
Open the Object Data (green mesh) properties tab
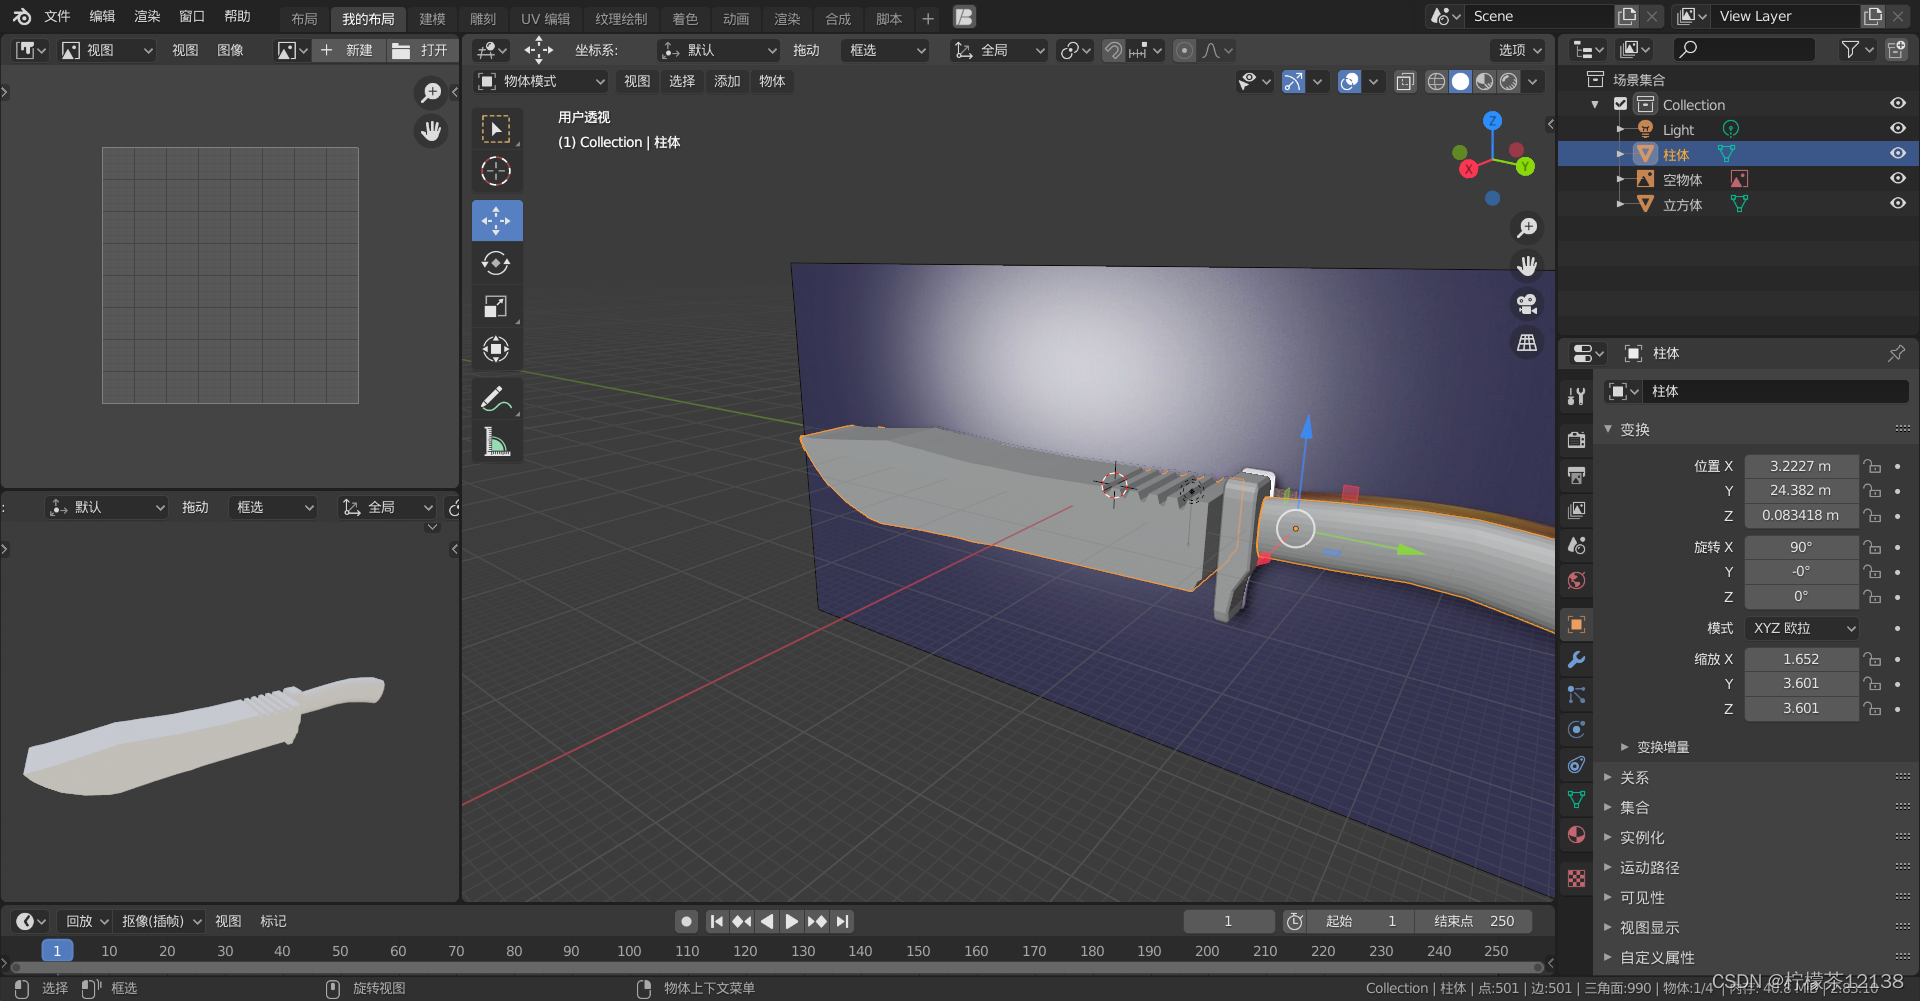[1576, 800]
